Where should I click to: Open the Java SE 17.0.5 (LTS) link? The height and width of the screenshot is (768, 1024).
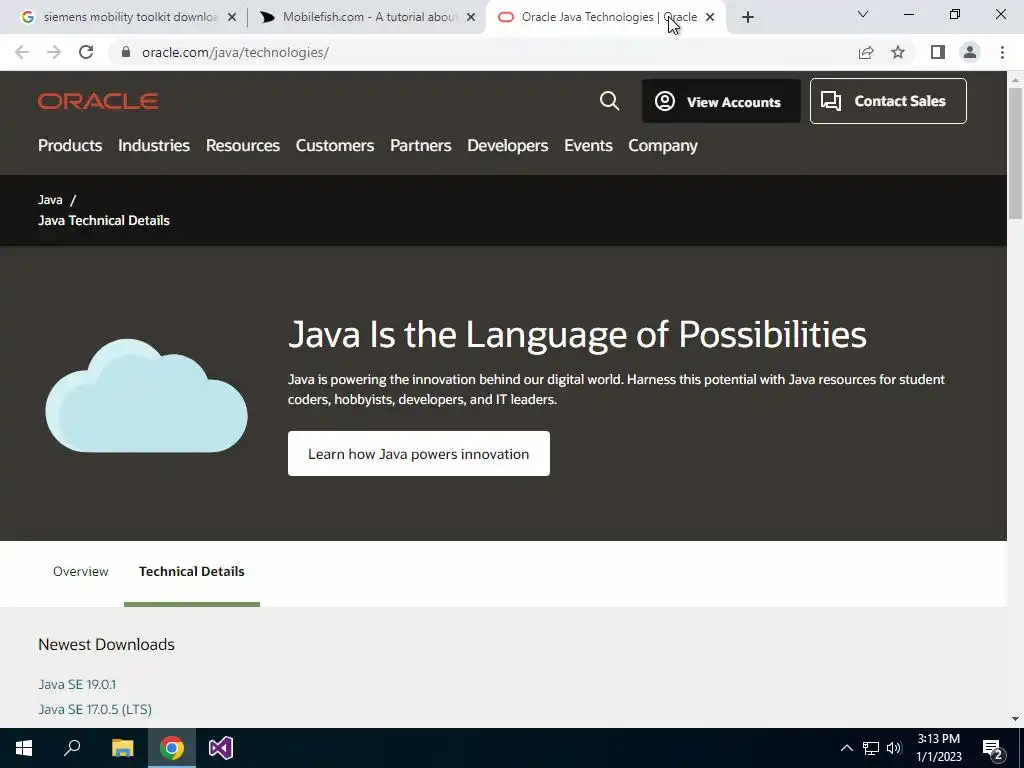click(95, 709)
